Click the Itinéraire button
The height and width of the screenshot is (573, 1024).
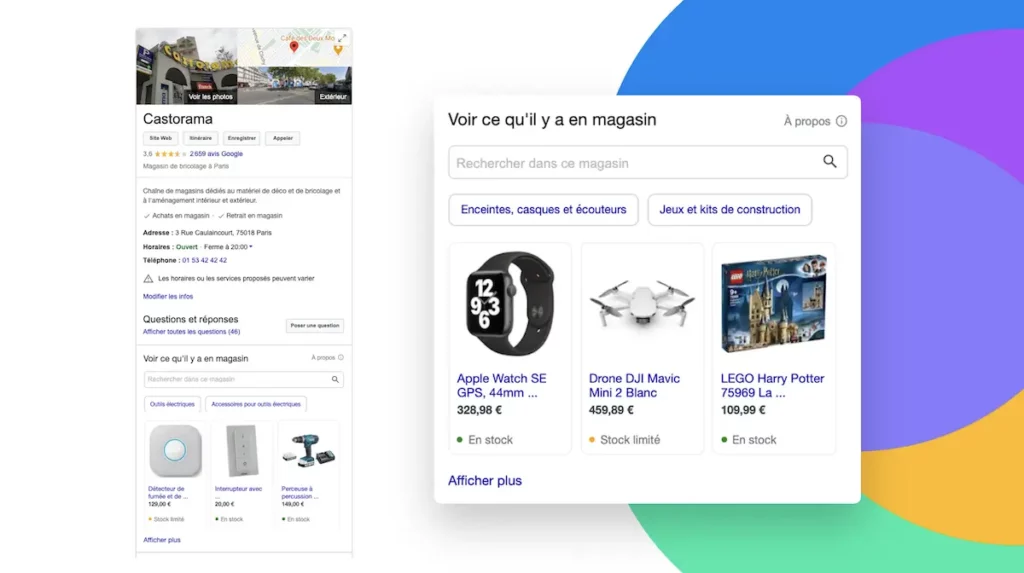200,138
